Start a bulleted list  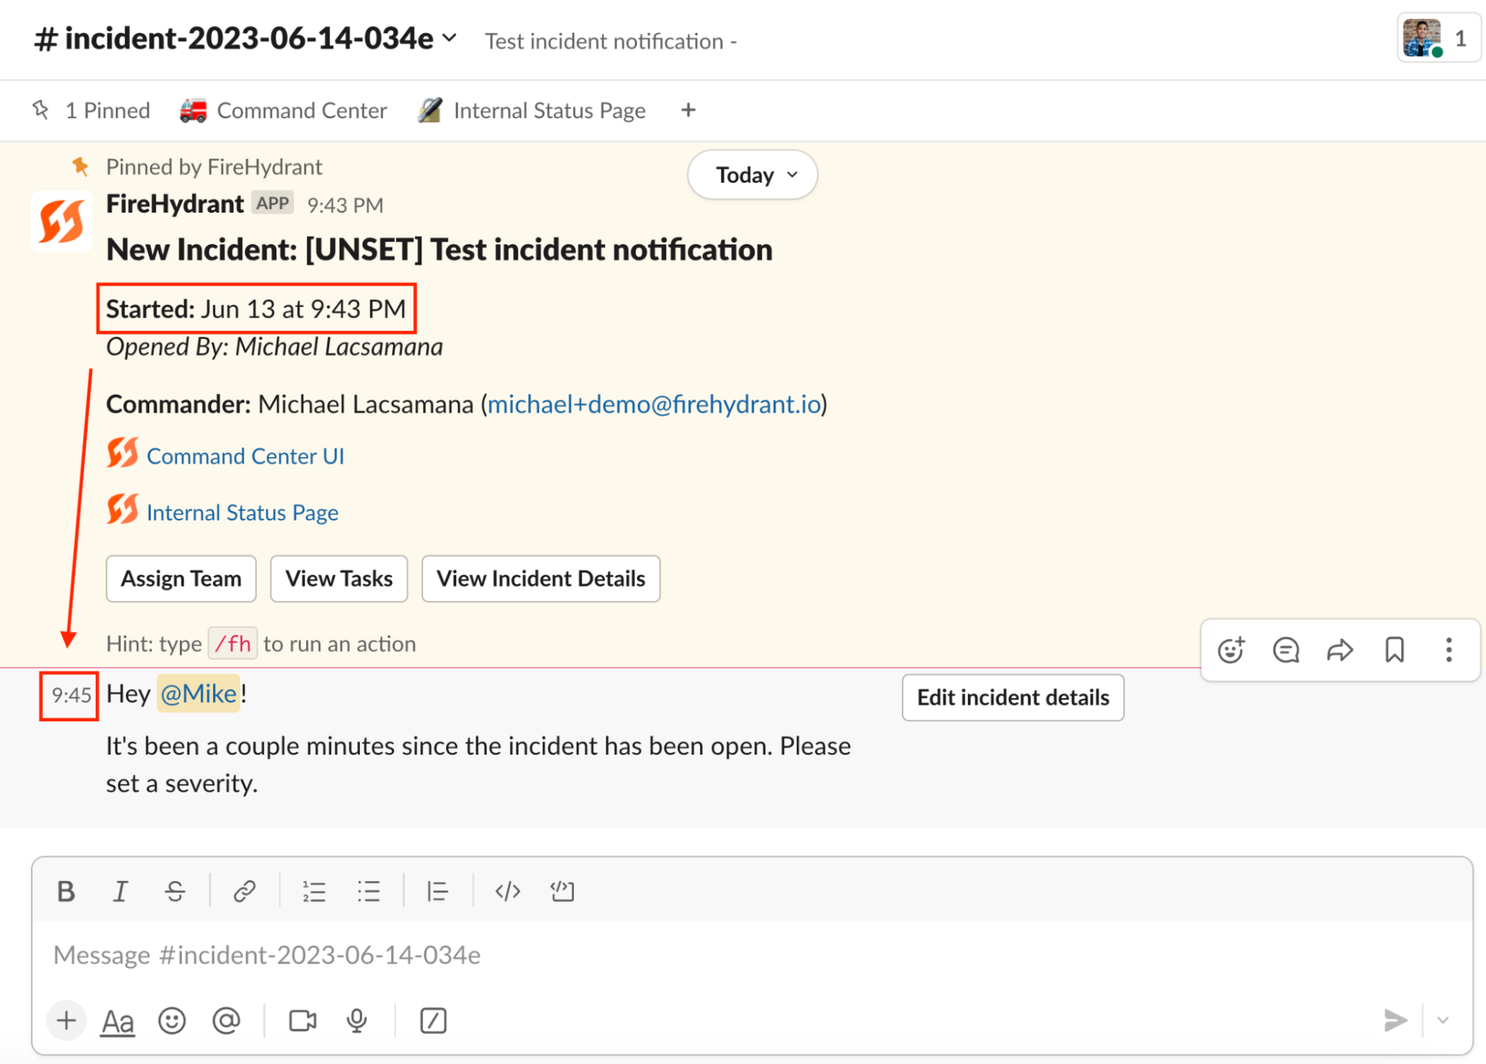click(x=369, y=891)
